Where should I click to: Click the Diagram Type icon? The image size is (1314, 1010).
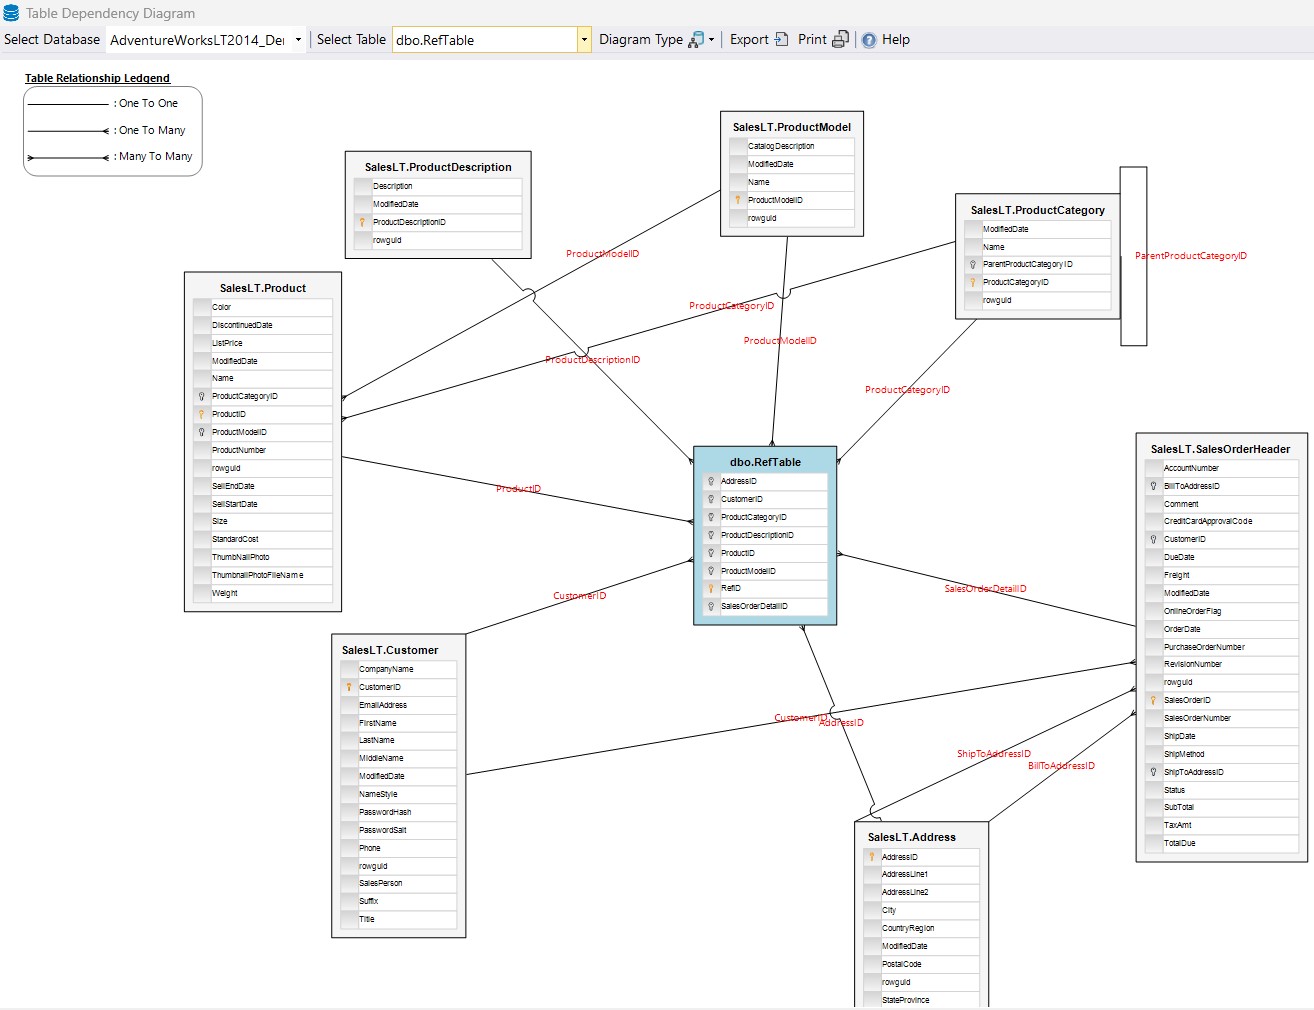pyautogui.click(x=696, y=40)
